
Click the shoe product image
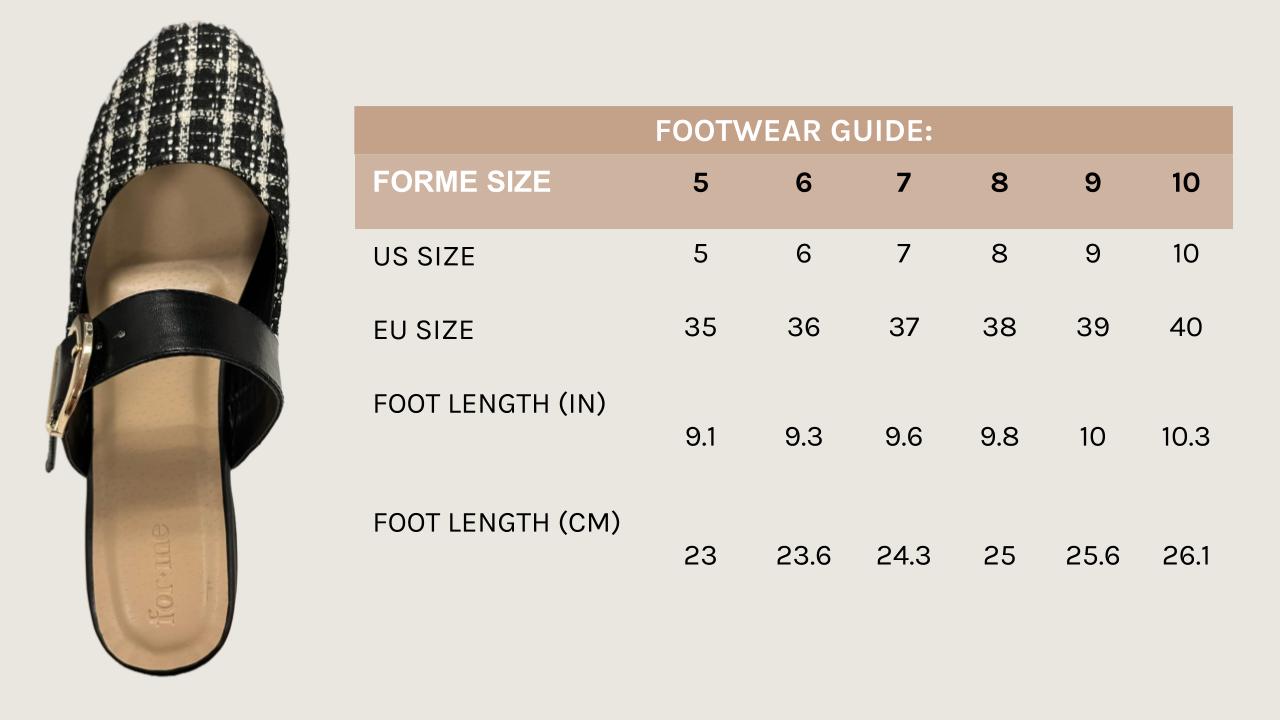pyautogui.click(x=168, y=347)
